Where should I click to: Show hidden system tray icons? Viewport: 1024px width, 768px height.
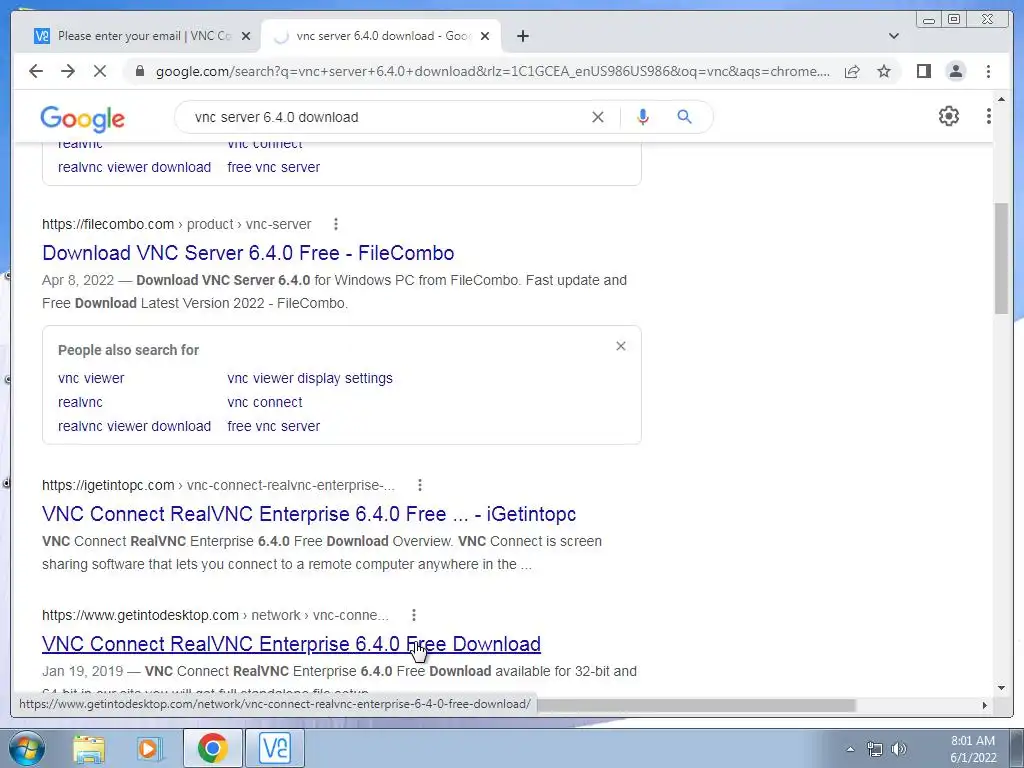pyautogui.click(x=850, y=749)
